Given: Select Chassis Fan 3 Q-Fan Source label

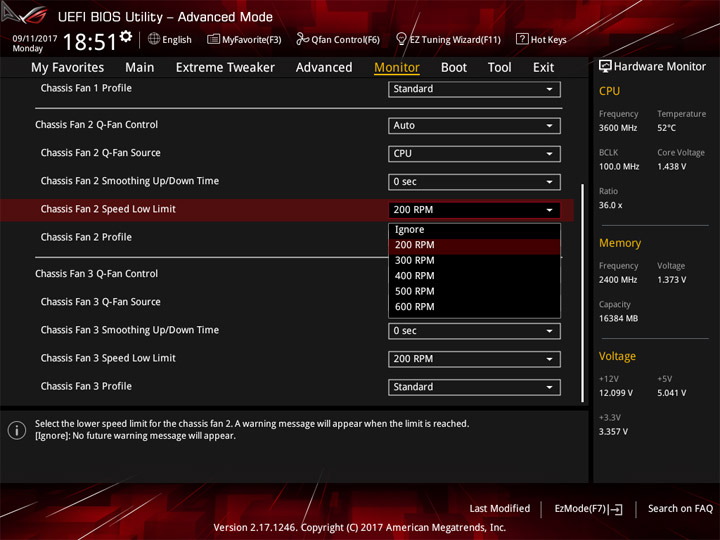Looking at the screenshot, I should point(100,302).
